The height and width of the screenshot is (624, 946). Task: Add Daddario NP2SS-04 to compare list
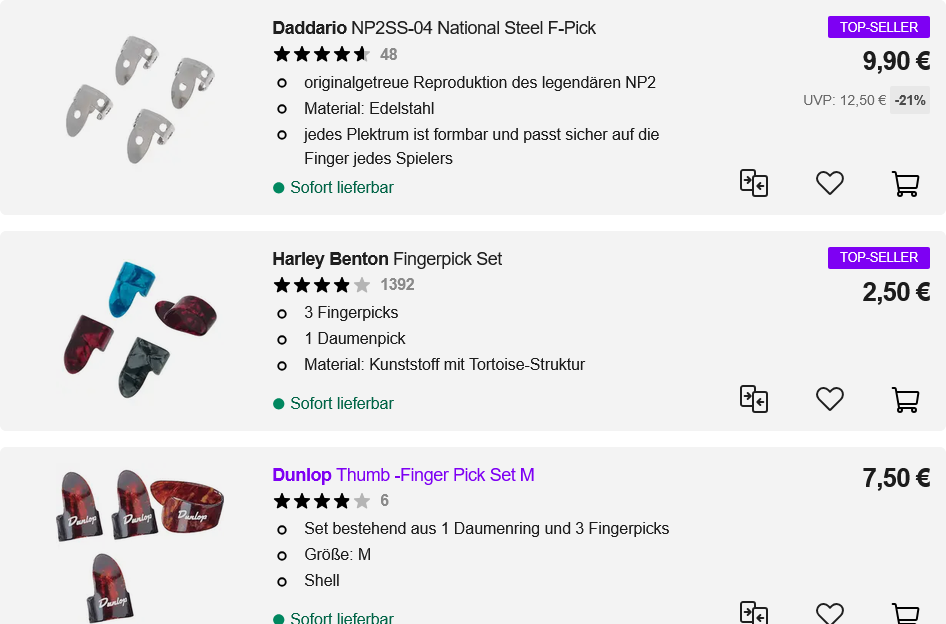pyautogui.click(x=754, y=183)
